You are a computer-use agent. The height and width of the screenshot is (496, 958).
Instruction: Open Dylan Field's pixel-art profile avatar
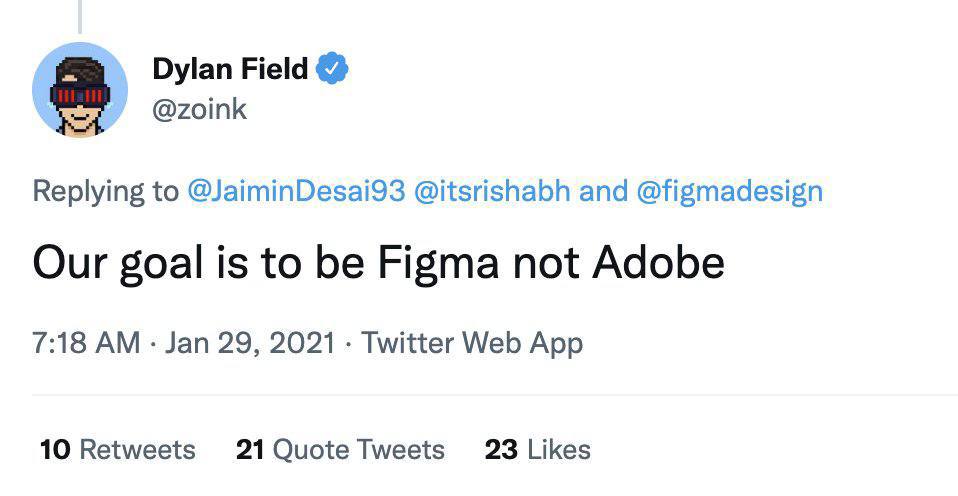(79, 90)
